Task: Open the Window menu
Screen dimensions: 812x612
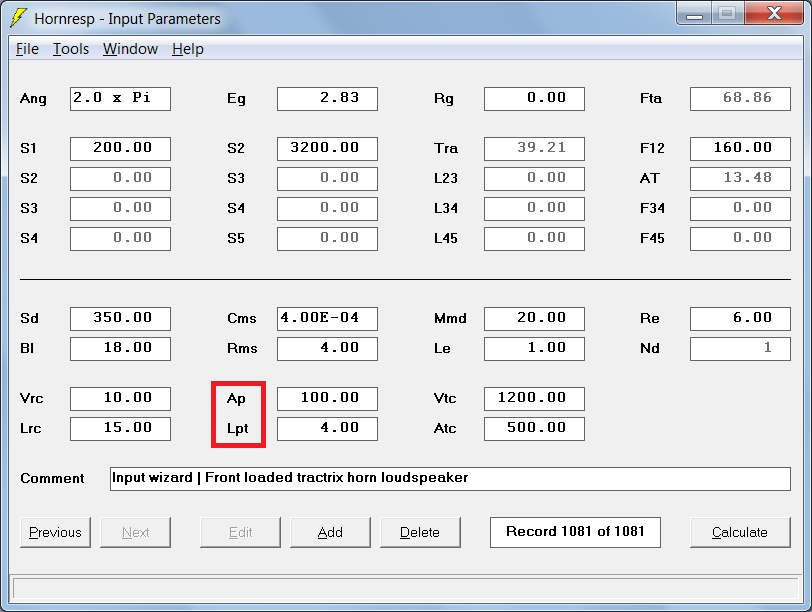Action: pyautogui.click(x=130, y=49)
